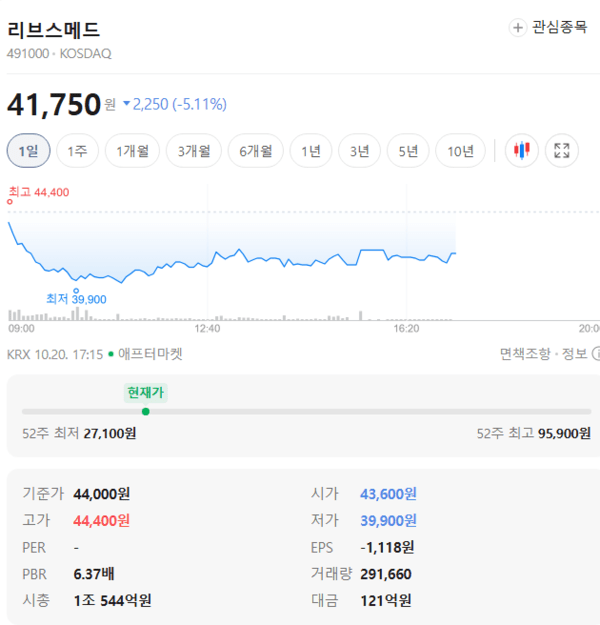Click the current price 41,750

point(54,104)
